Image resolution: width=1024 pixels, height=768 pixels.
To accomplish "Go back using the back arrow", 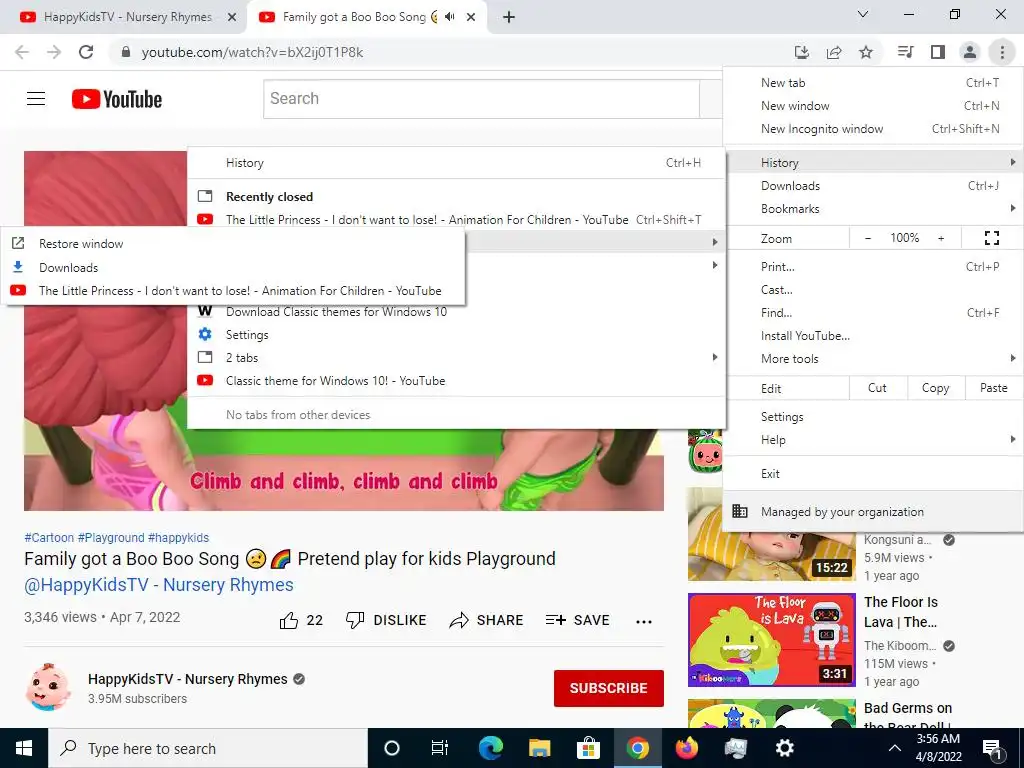I will [22, 52].
